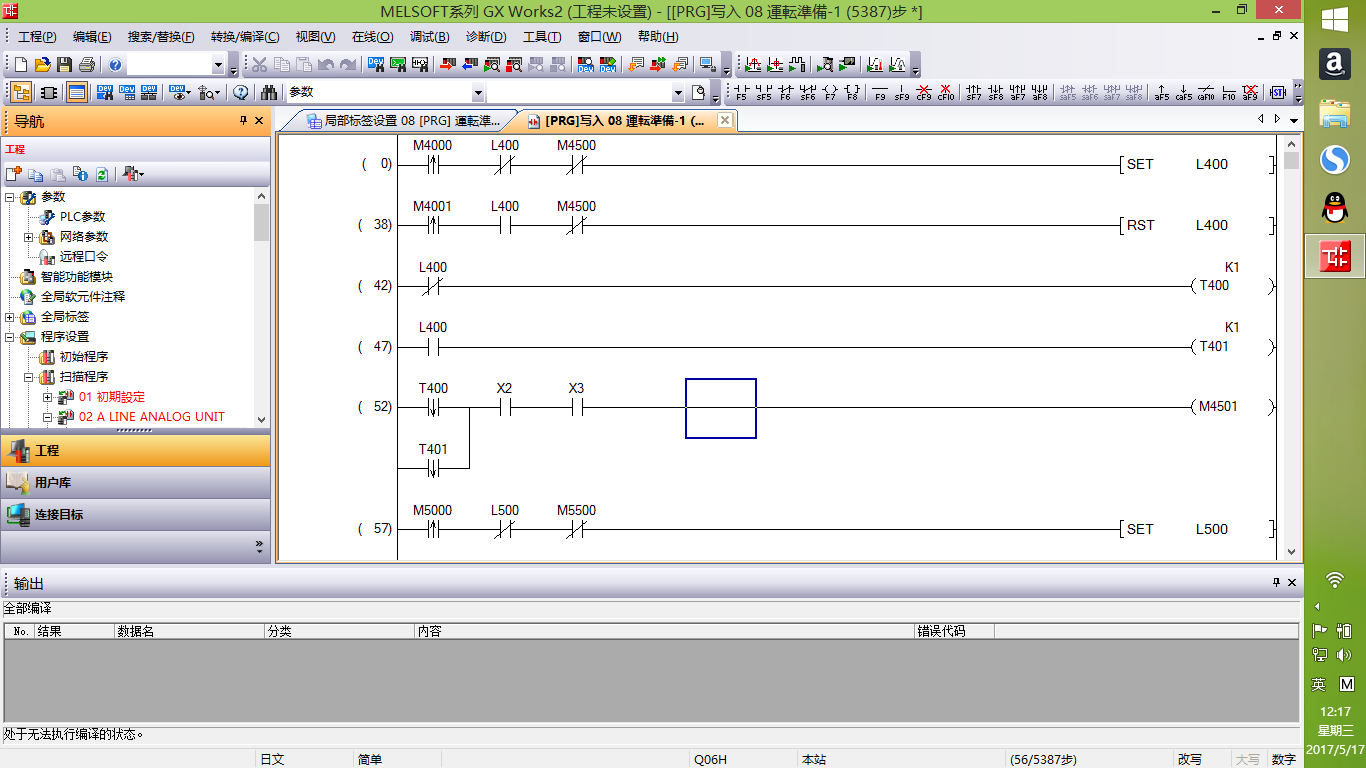Open the 参数 dropdown list
Image resolution: width=1366 pixels, height=768 pixels.
pos(478,93)
